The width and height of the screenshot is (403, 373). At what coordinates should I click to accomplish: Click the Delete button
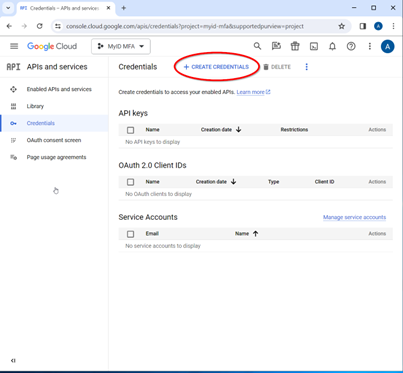pos(277,67)
